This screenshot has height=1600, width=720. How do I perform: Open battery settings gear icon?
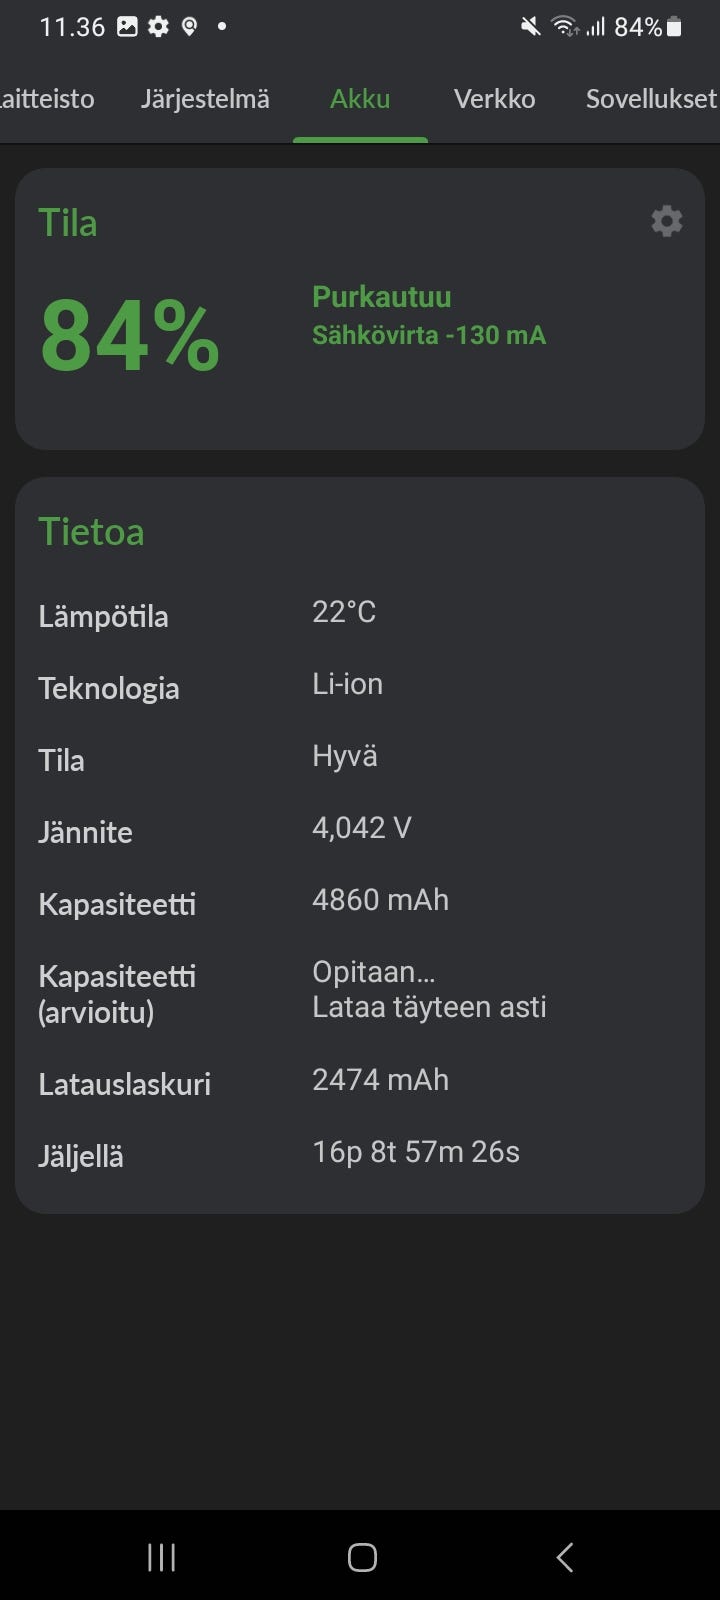click(x=667, y=221)
